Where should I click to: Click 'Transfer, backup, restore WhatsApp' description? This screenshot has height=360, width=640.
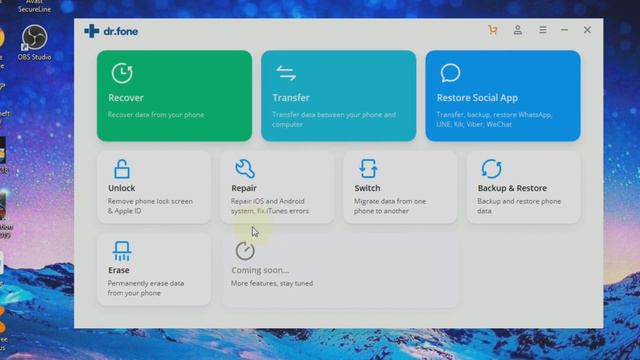494,120
